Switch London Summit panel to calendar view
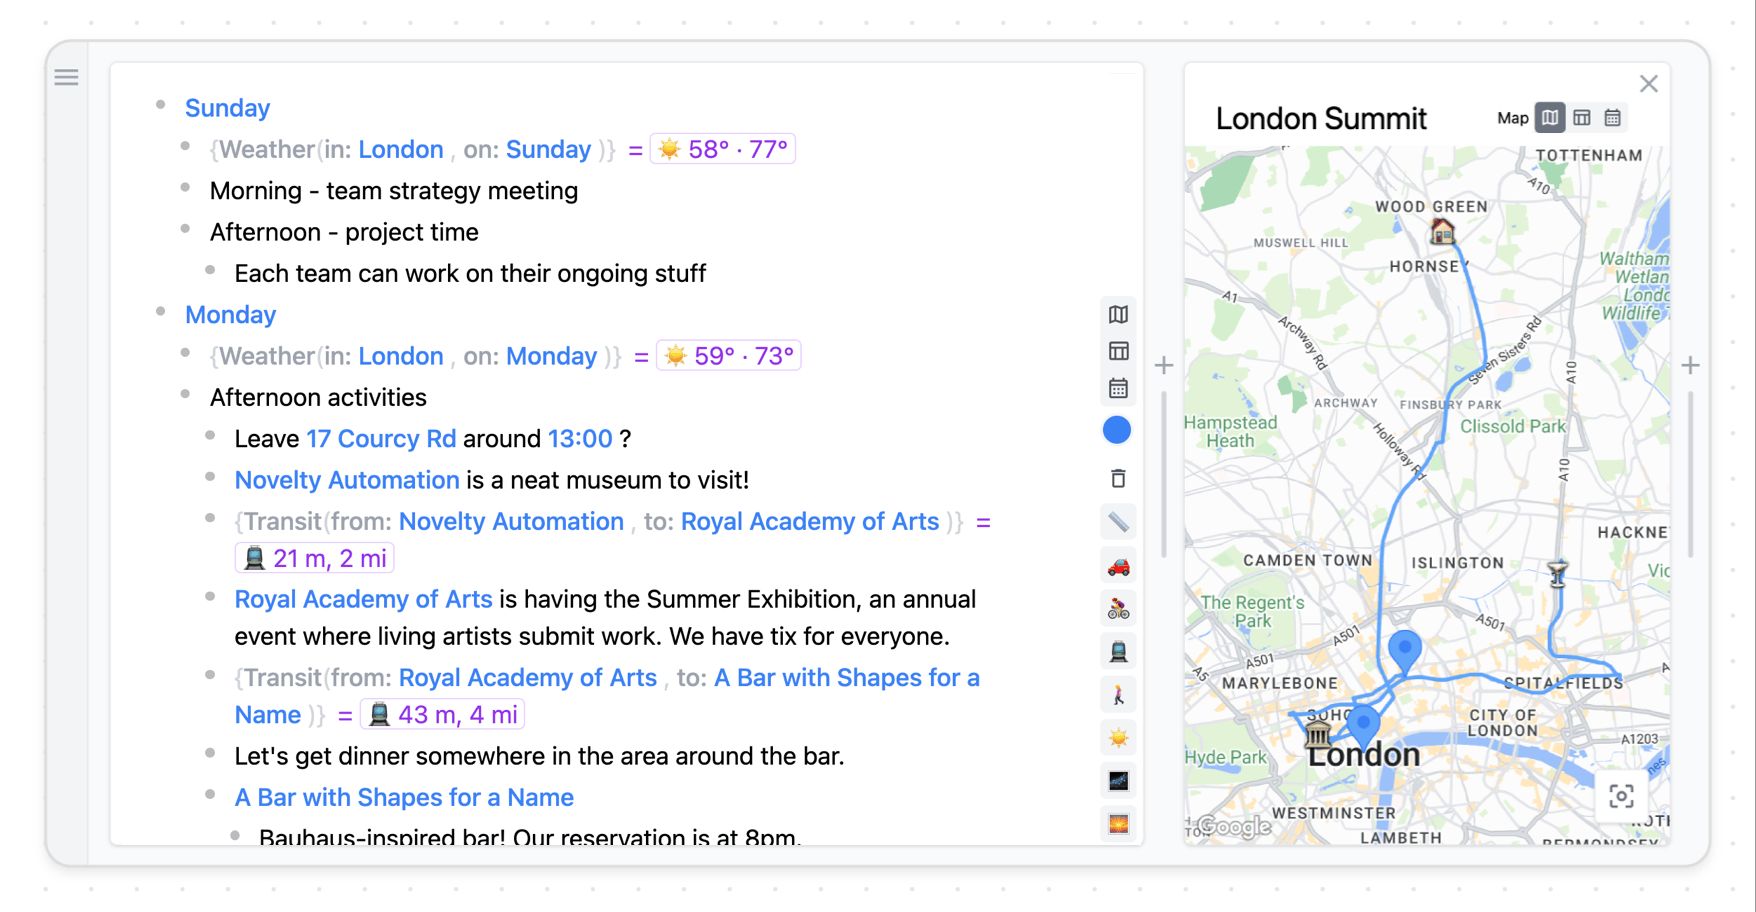This screenshot has height=912, width=1756. pos(1612,118)
